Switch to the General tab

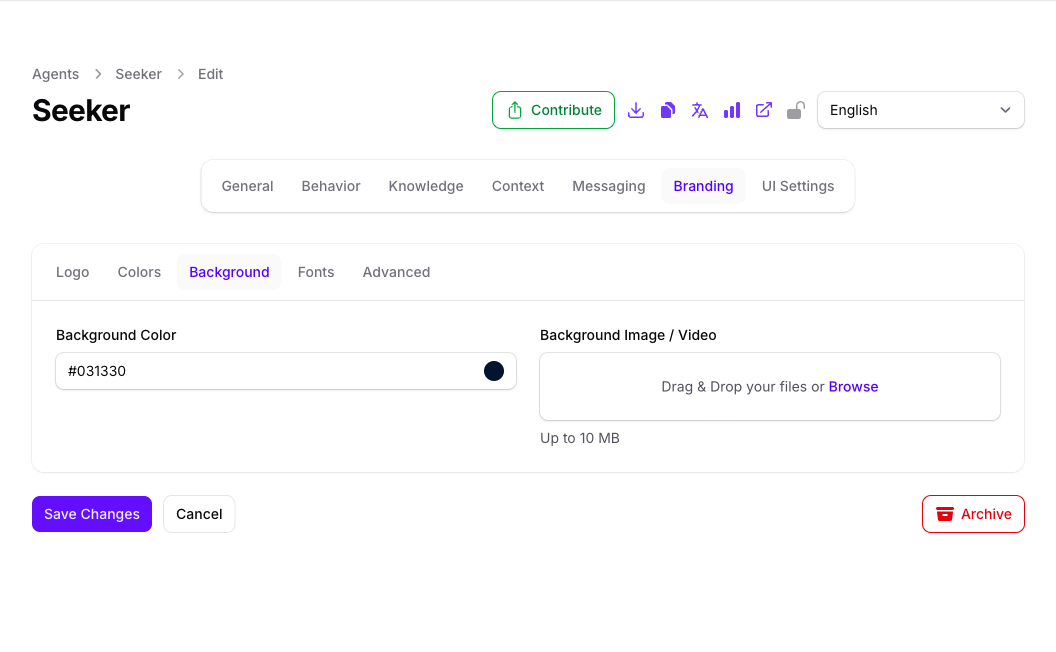pyautogui.click(x=247, y=187)
